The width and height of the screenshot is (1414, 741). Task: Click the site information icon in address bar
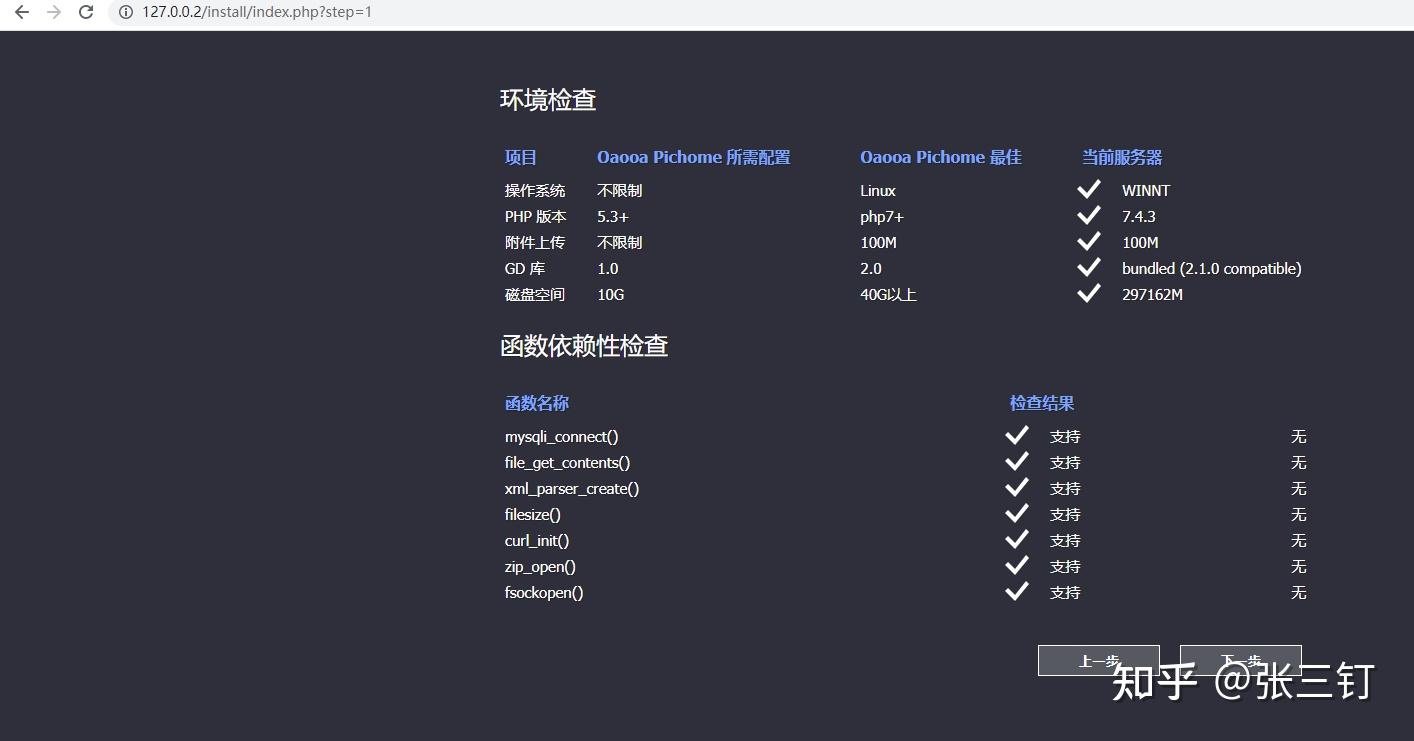tap(124, 13)
